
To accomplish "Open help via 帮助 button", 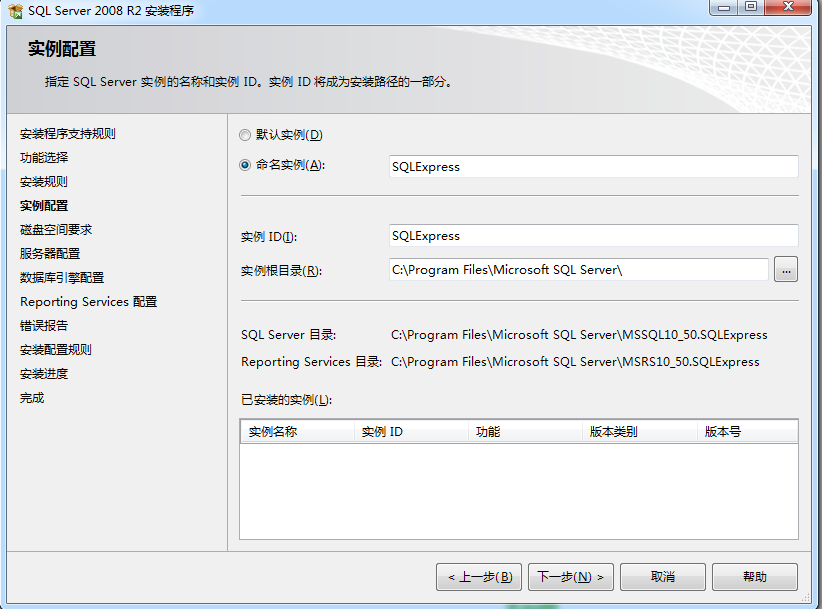I will (x=755, y=577).
